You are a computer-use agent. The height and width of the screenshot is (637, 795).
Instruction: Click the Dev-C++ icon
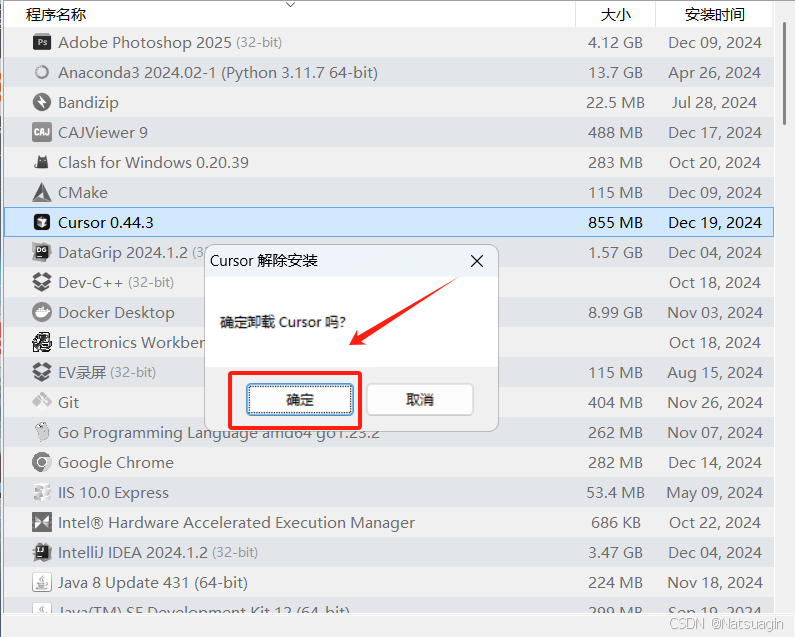[x=42, y=282]
